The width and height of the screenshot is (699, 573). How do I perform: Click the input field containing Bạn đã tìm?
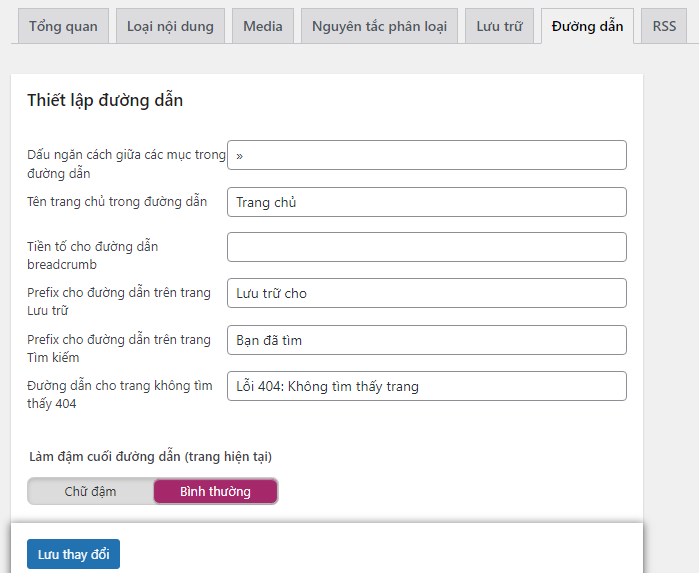coord(427,340)
